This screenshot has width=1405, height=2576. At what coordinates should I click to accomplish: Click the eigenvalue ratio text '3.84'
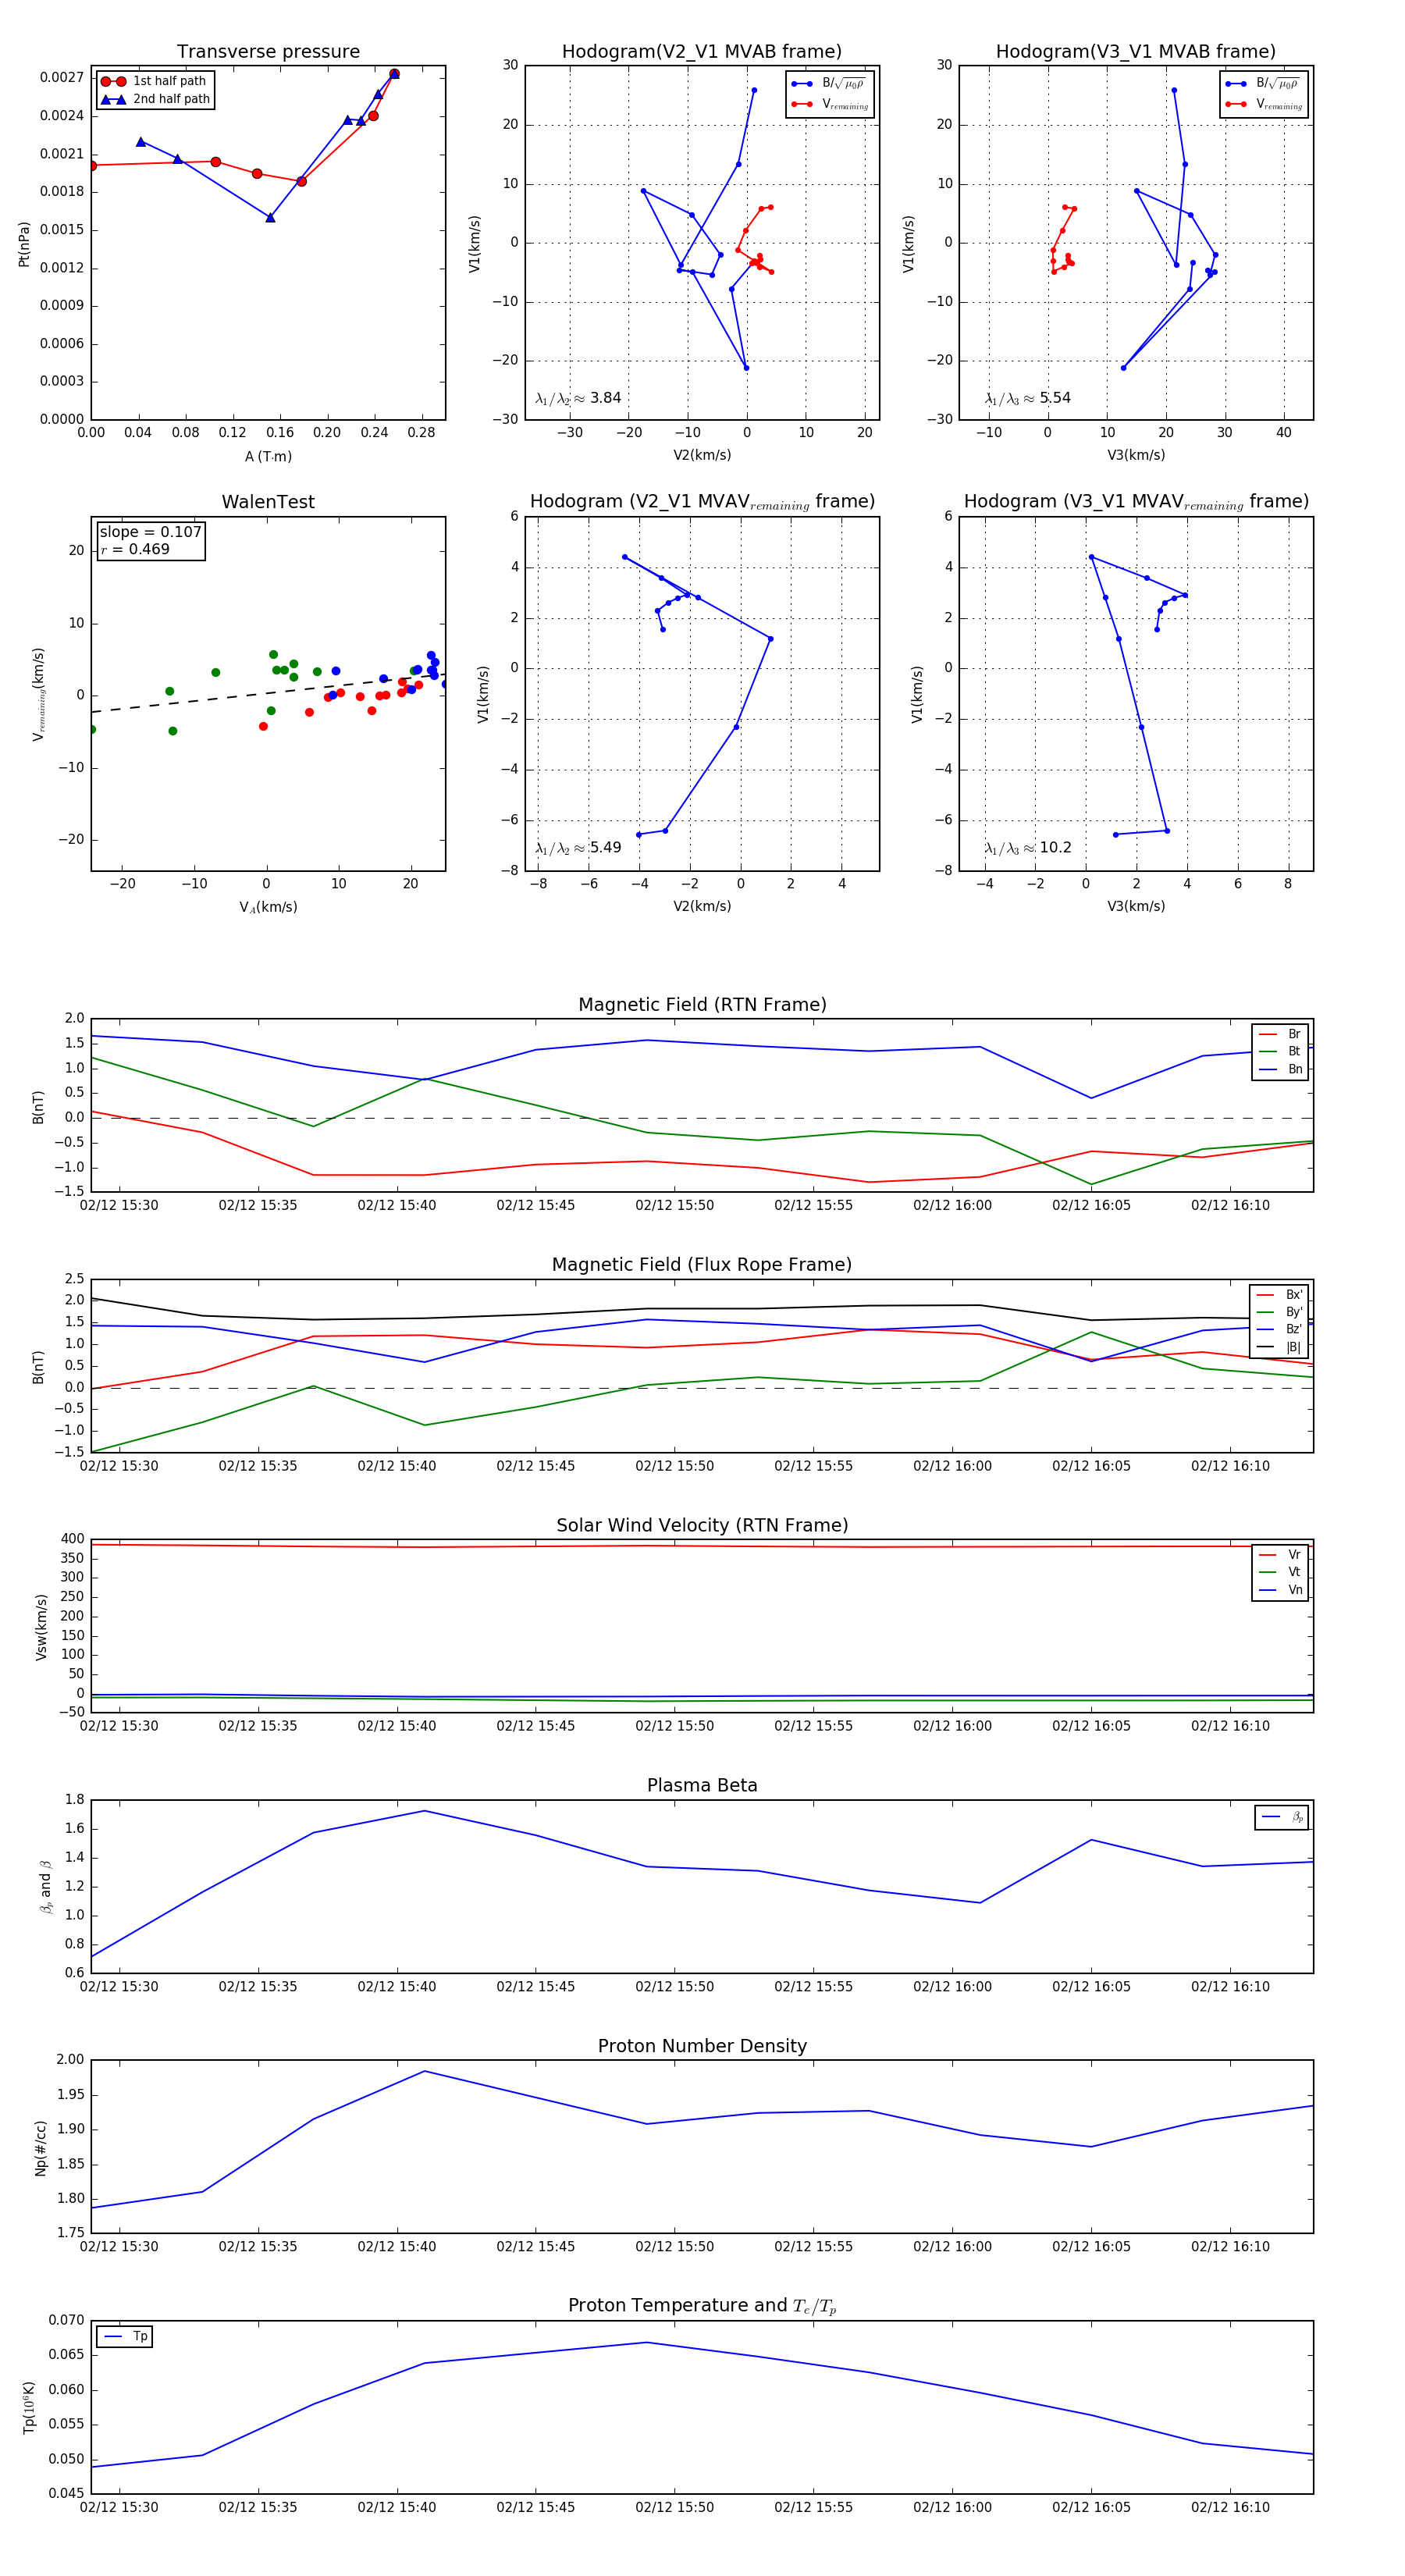click(606, 398)
